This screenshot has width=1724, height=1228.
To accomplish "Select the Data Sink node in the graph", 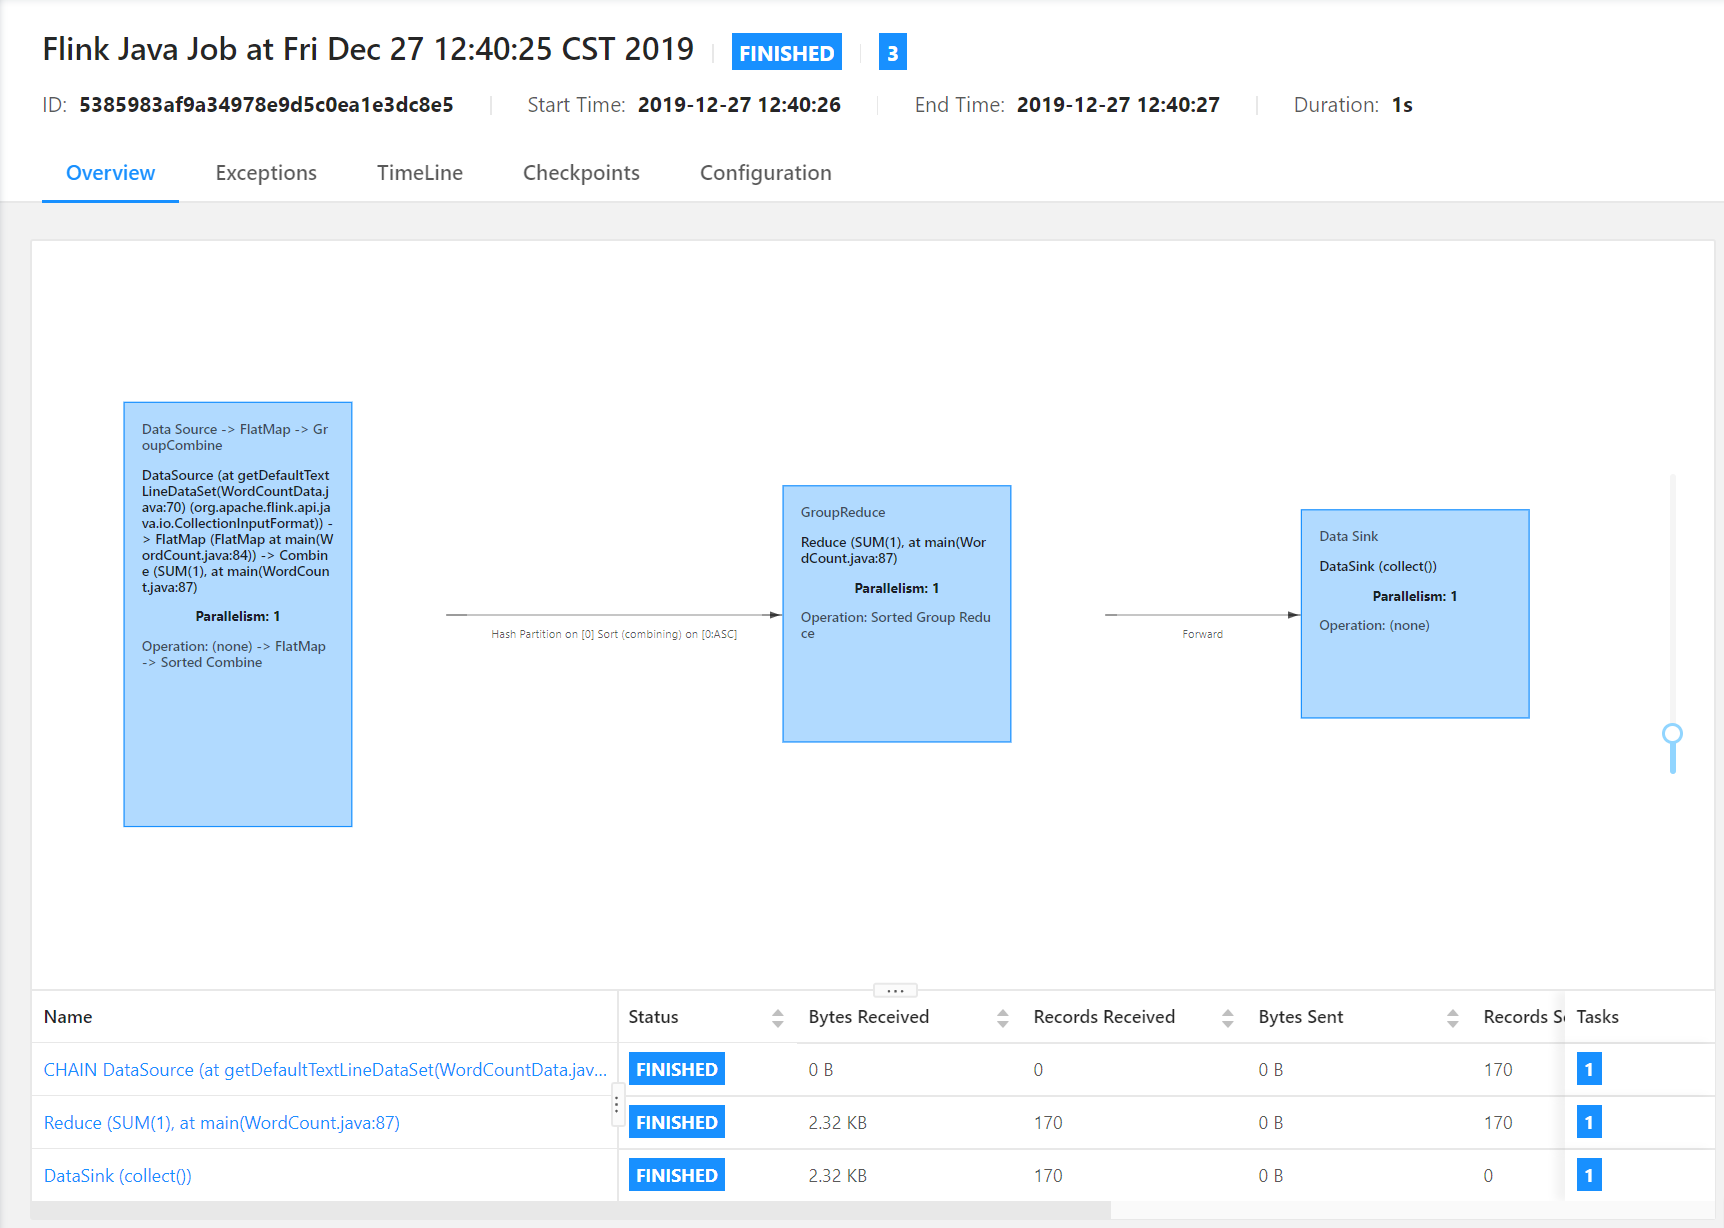I will pyautogui.click(x=1414, y=613).
